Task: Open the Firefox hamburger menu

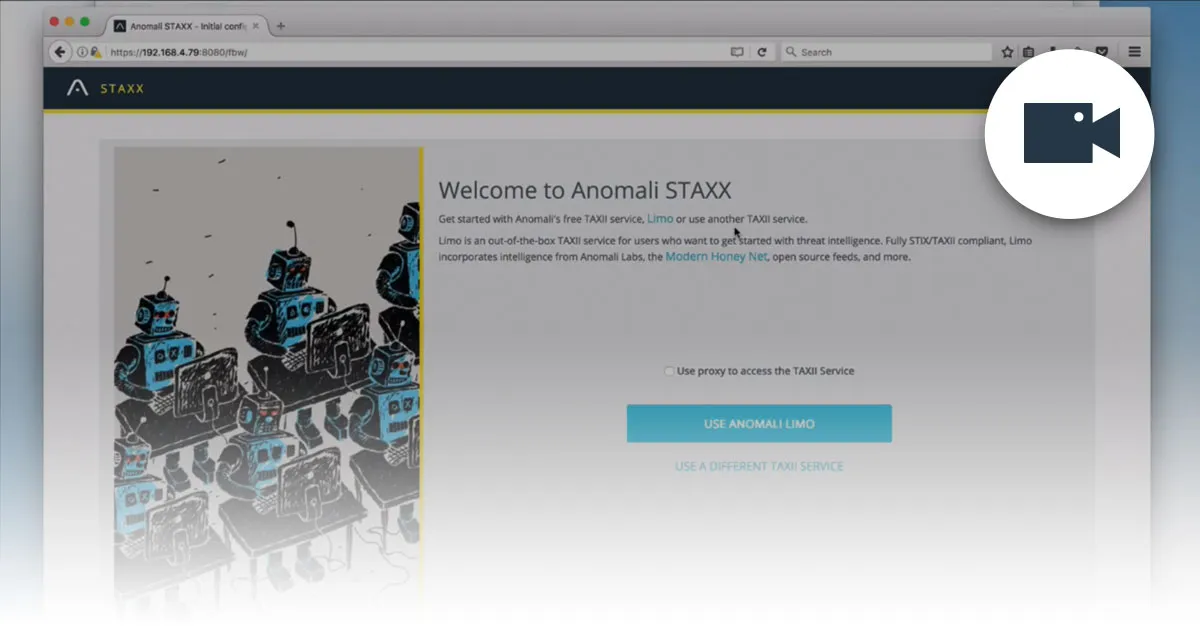Action: (x=1134, y=52)
